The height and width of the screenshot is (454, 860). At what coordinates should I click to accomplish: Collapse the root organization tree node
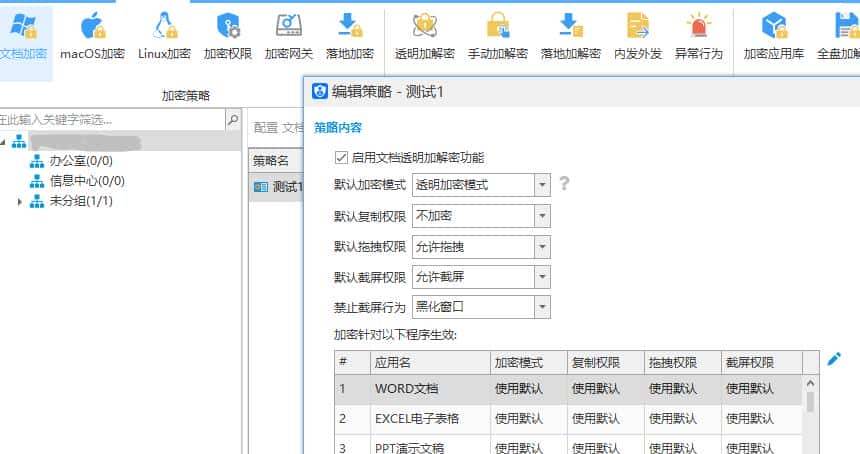coord(3,142)
